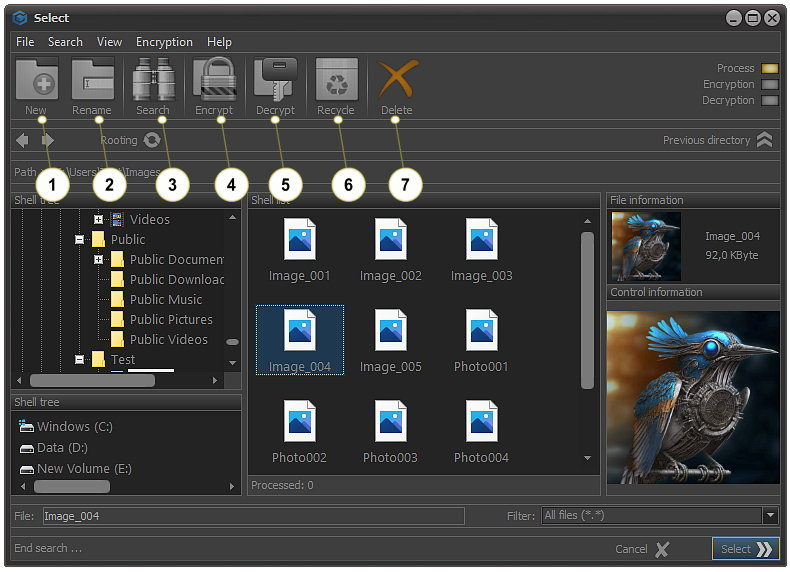
Task: Click folder tree scroll-up arrow
Action: pos(232,217)
